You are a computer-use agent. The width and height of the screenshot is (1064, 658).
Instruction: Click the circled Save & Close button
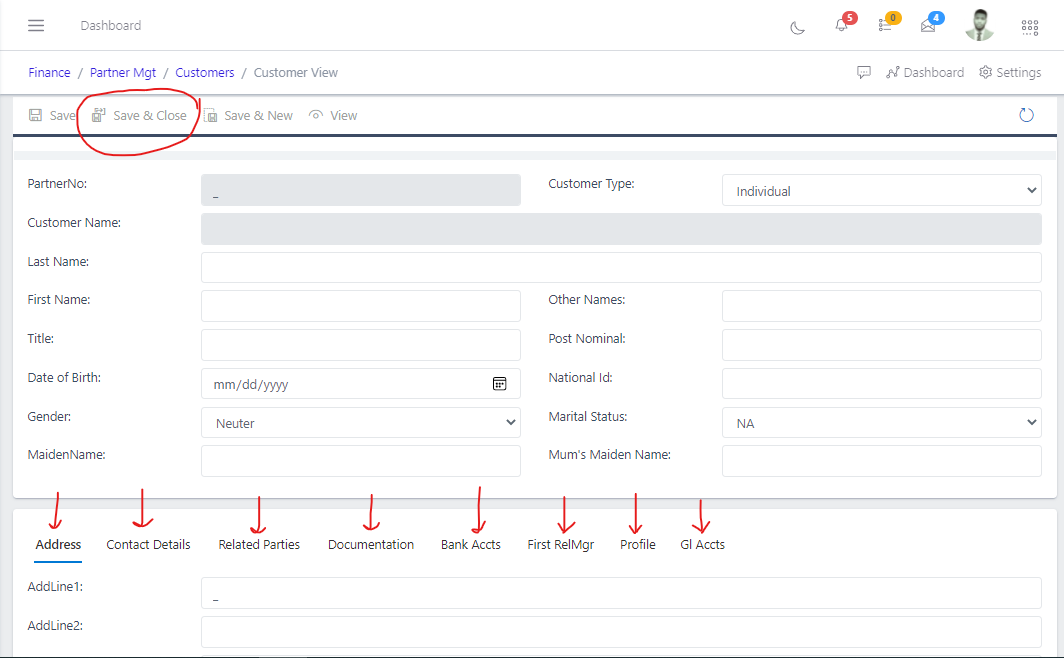pyautogui.click(x=138, y=115)
